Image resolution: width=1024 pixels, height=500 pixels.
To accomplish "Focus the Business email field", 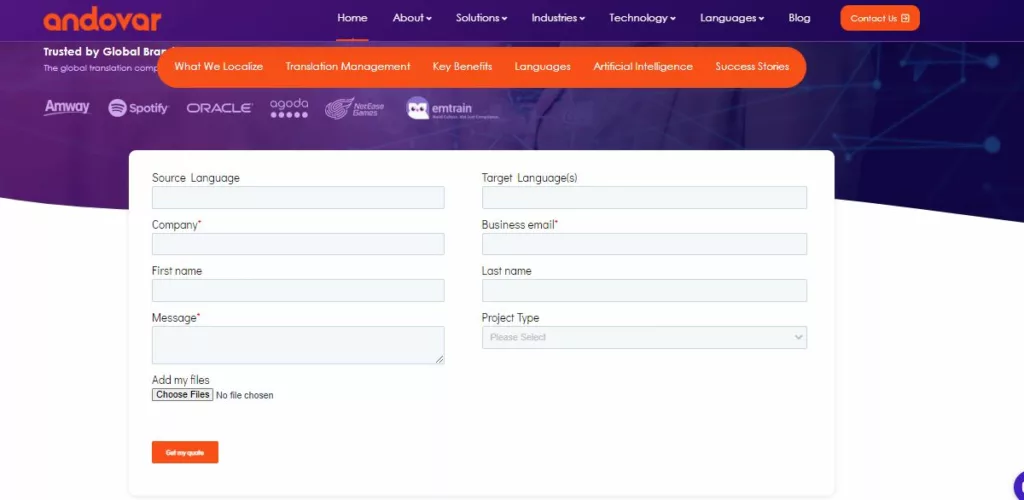I will click(x=645, y=244).
